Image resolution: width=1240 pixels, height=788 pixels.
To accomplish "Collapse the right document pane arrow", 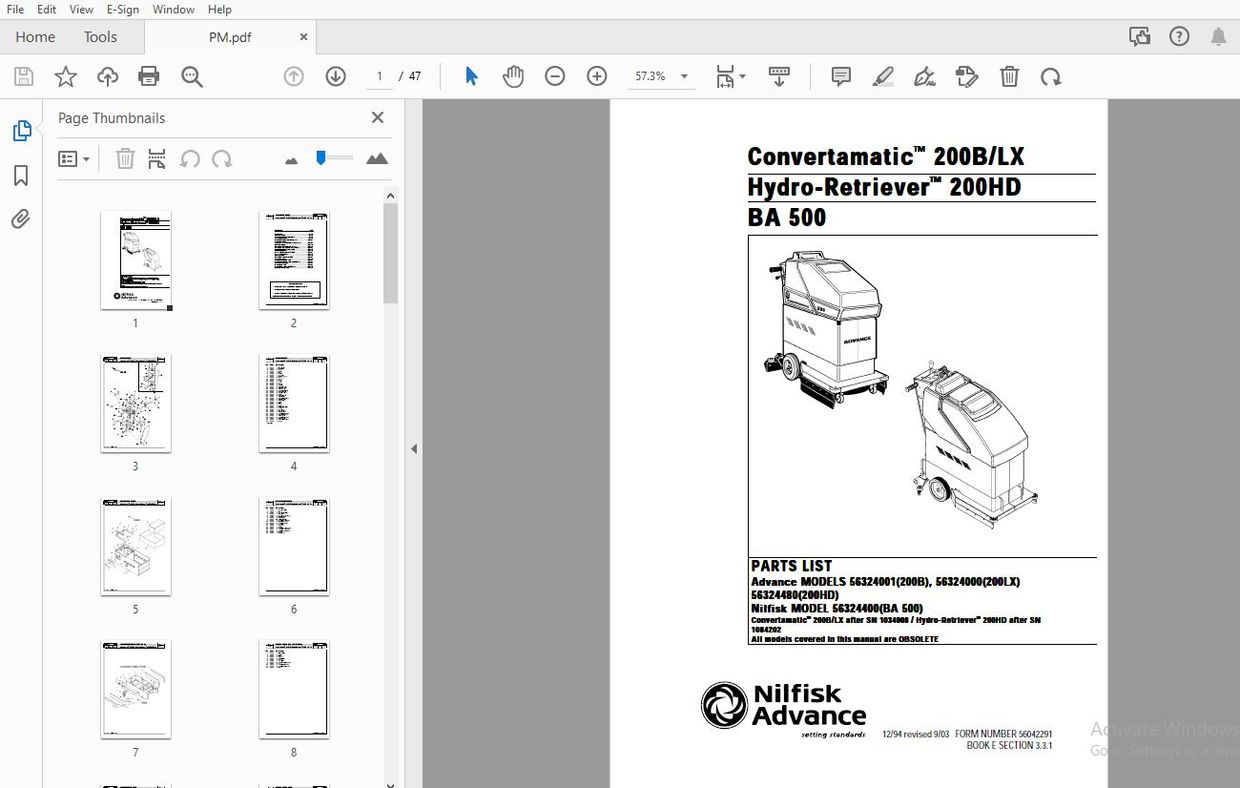I will (x=413, y=448).
